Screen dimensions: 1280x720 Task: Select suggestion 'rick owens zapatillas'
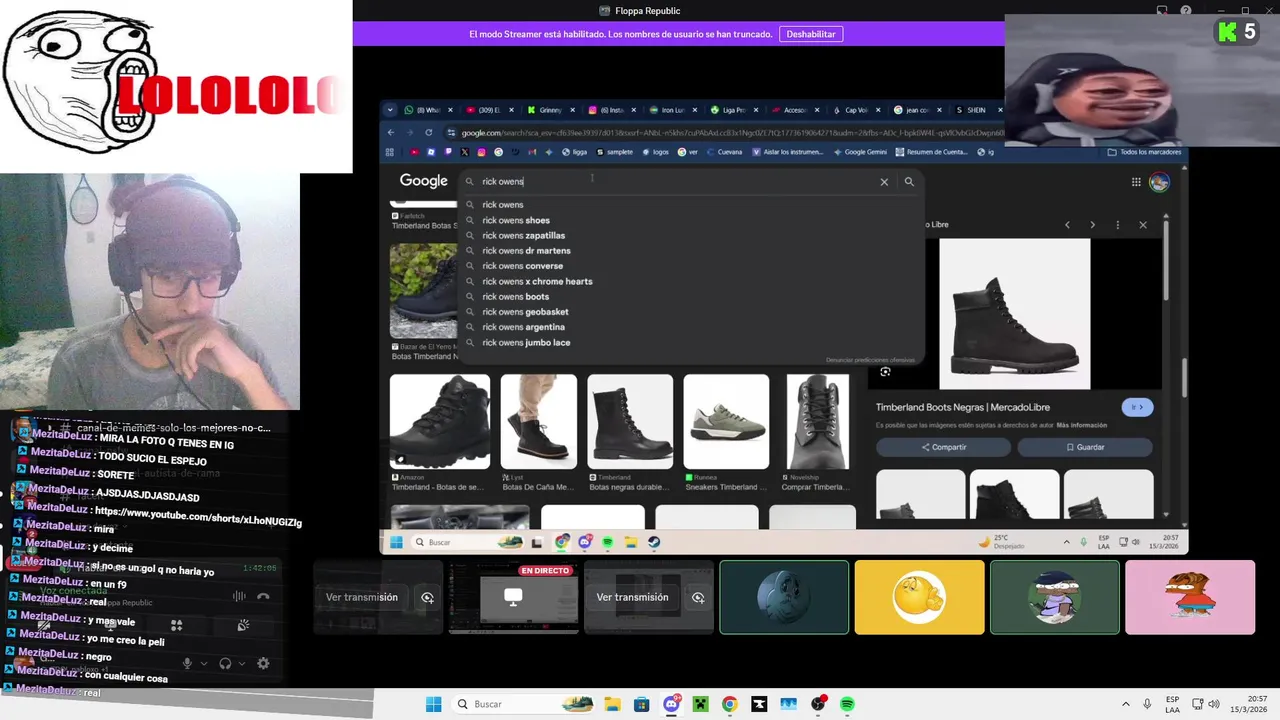pos(523,235)
